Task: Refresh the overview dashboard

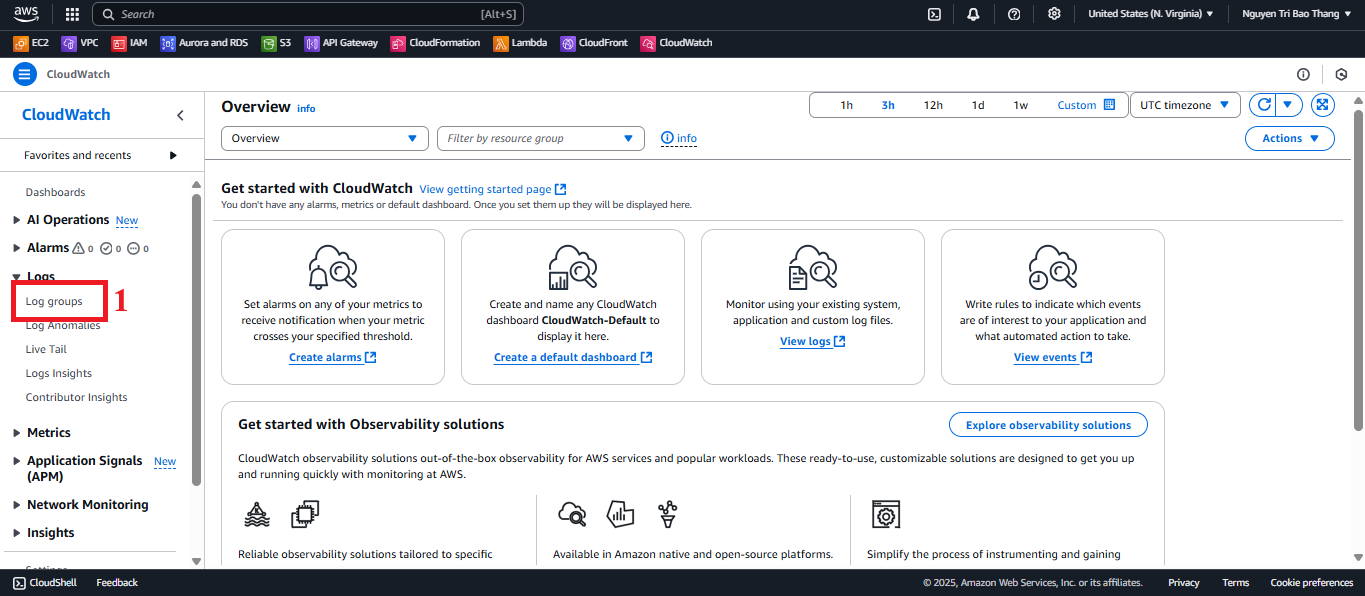Action: pos(1265,105)
